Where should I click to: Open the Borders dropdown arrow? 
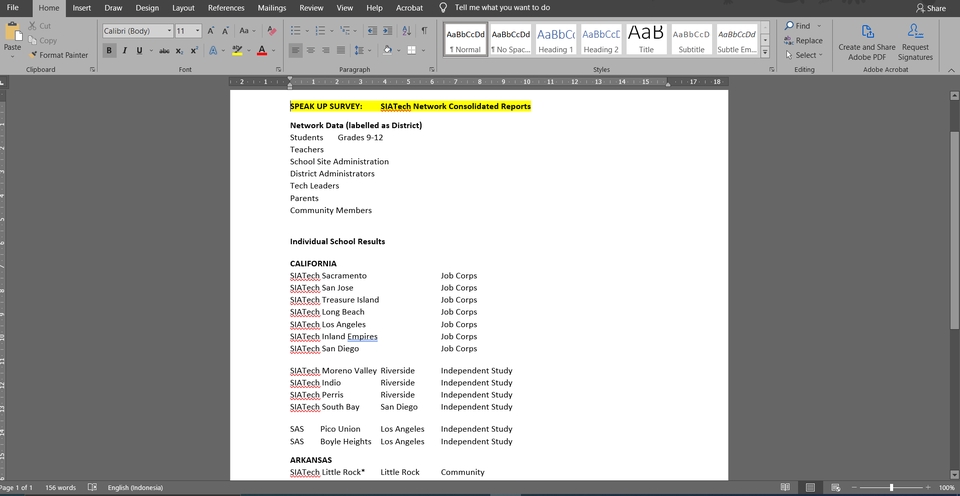422,50
